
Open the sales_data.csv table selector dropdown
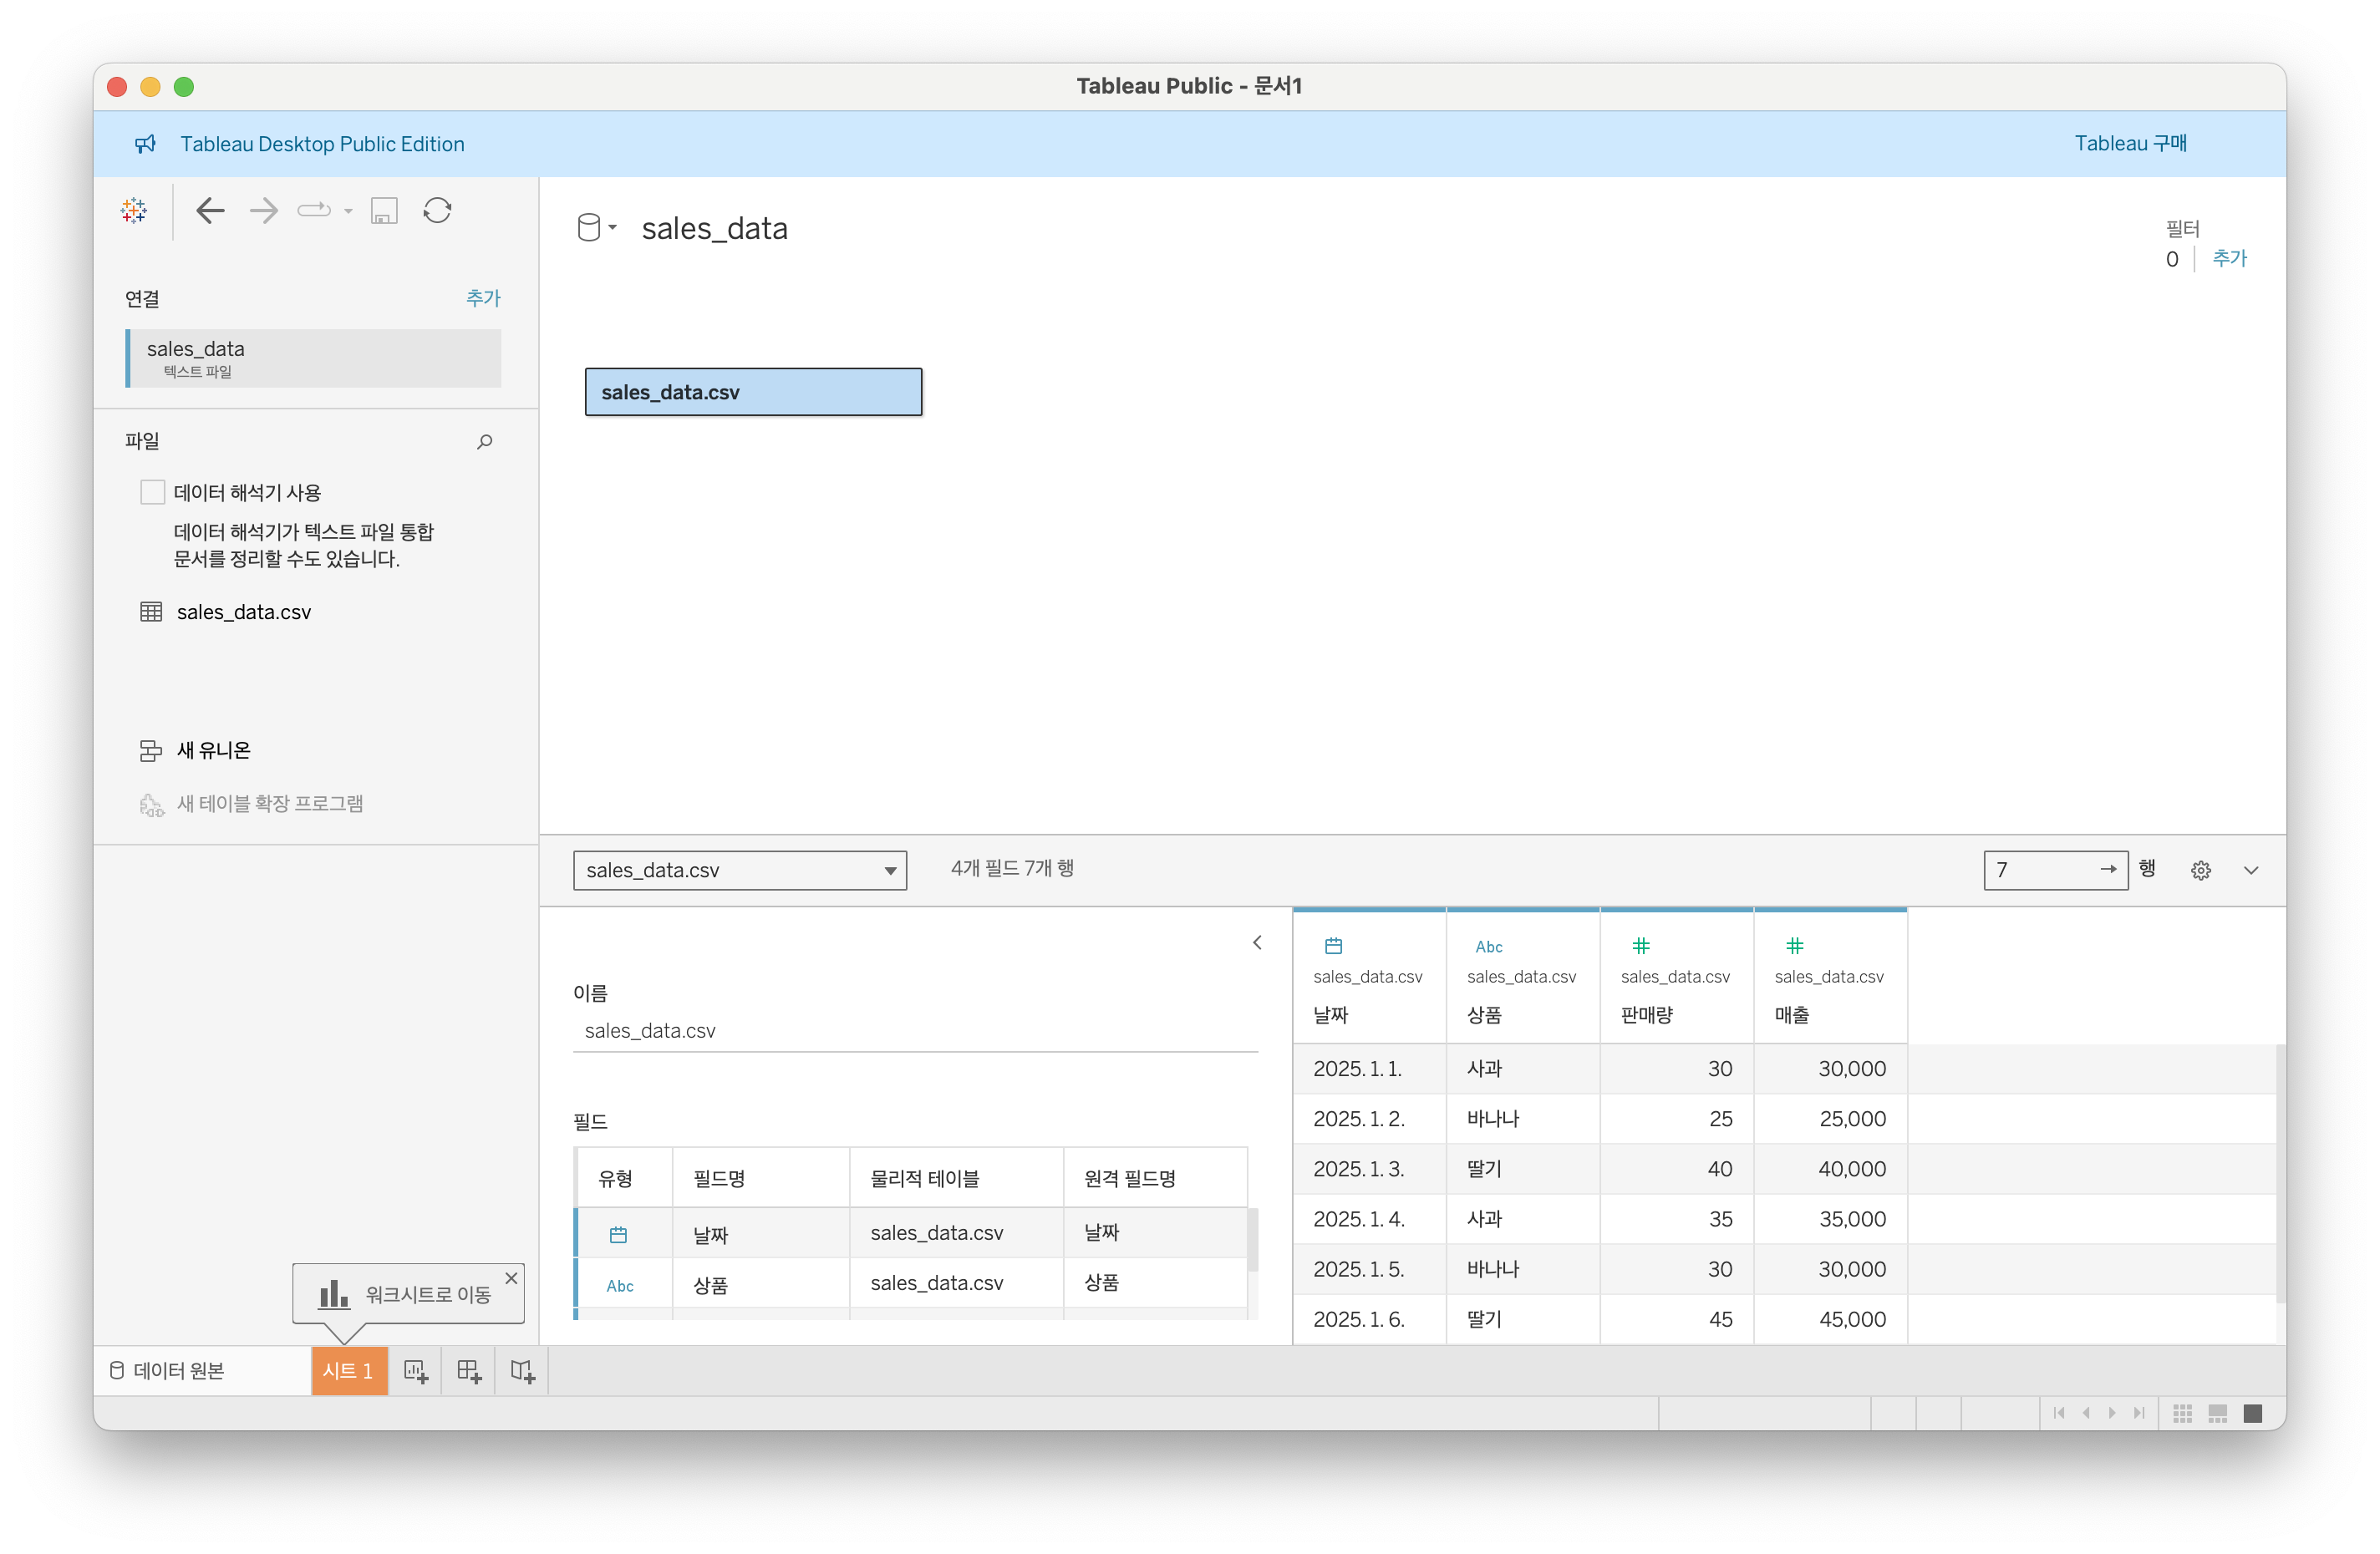(x=739, y=870)
